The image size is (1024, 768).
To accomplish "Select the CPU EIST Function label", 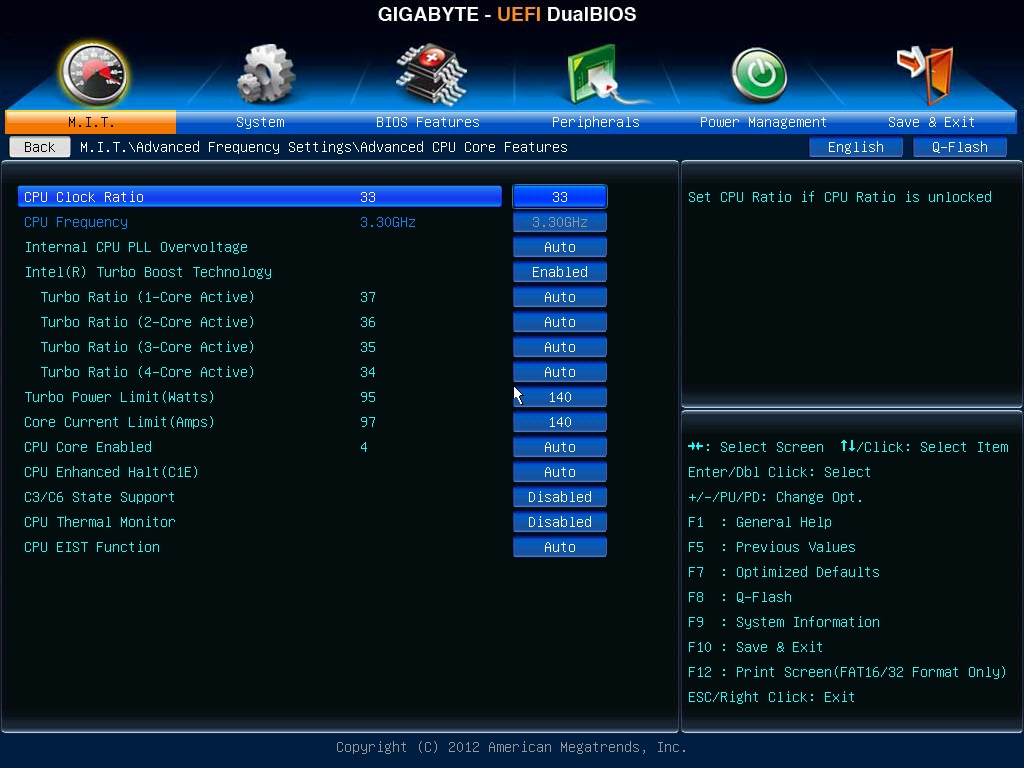I will tap(91, 547).
